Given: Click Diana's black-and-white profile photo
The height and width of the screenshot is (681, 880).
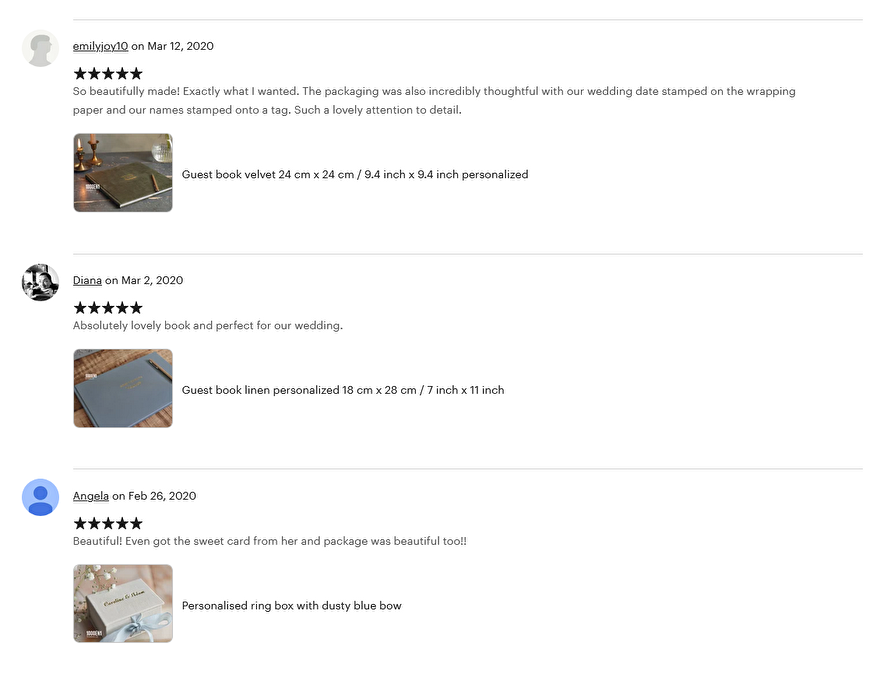Looking at the screenshot, I should (40, 282).
